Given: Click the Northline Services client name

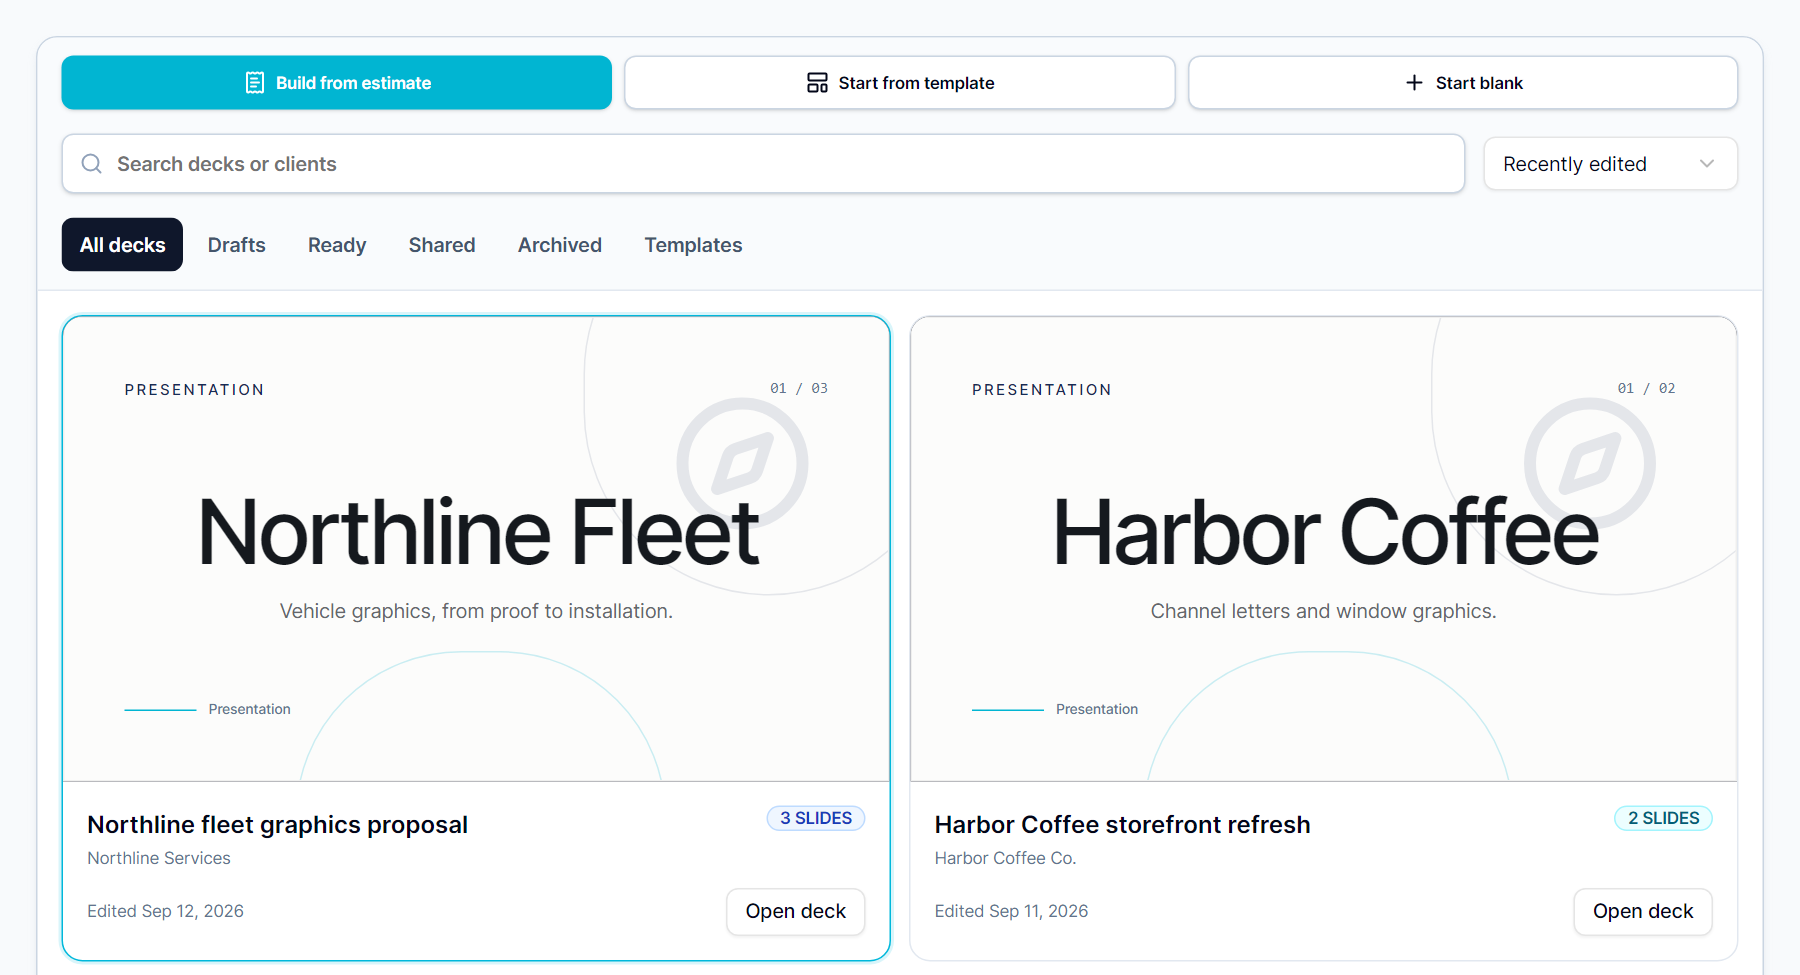Looking at the screenshot, I should [159, 858].
